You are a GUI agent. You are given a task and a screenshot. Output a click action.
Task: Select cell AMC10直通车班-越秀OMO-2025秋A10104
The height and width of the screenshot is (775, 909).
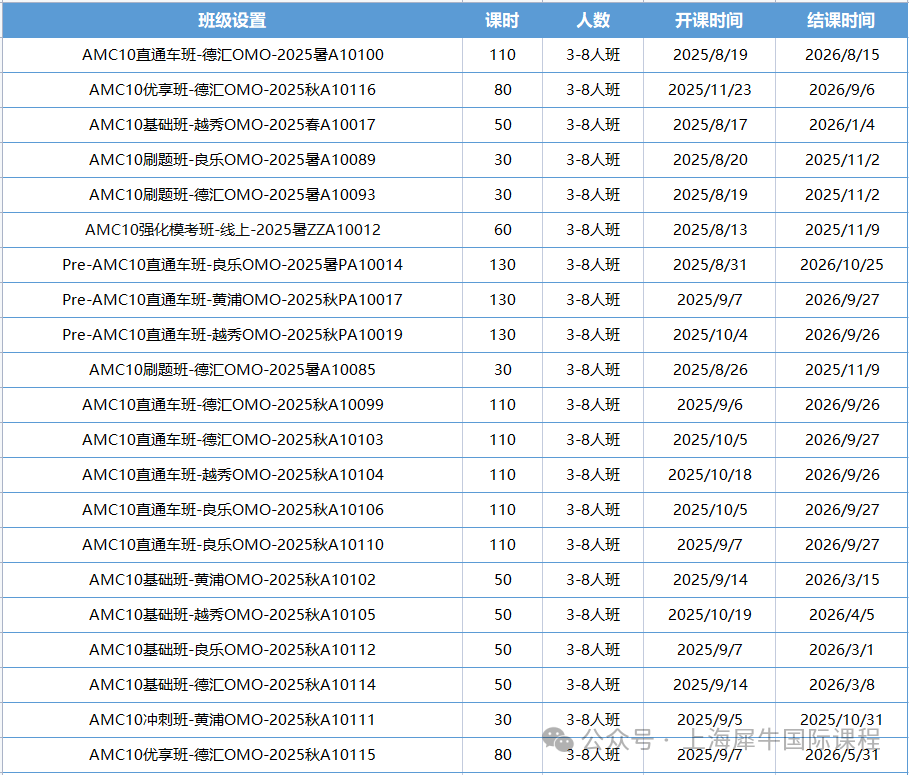[x=232, y=475]
